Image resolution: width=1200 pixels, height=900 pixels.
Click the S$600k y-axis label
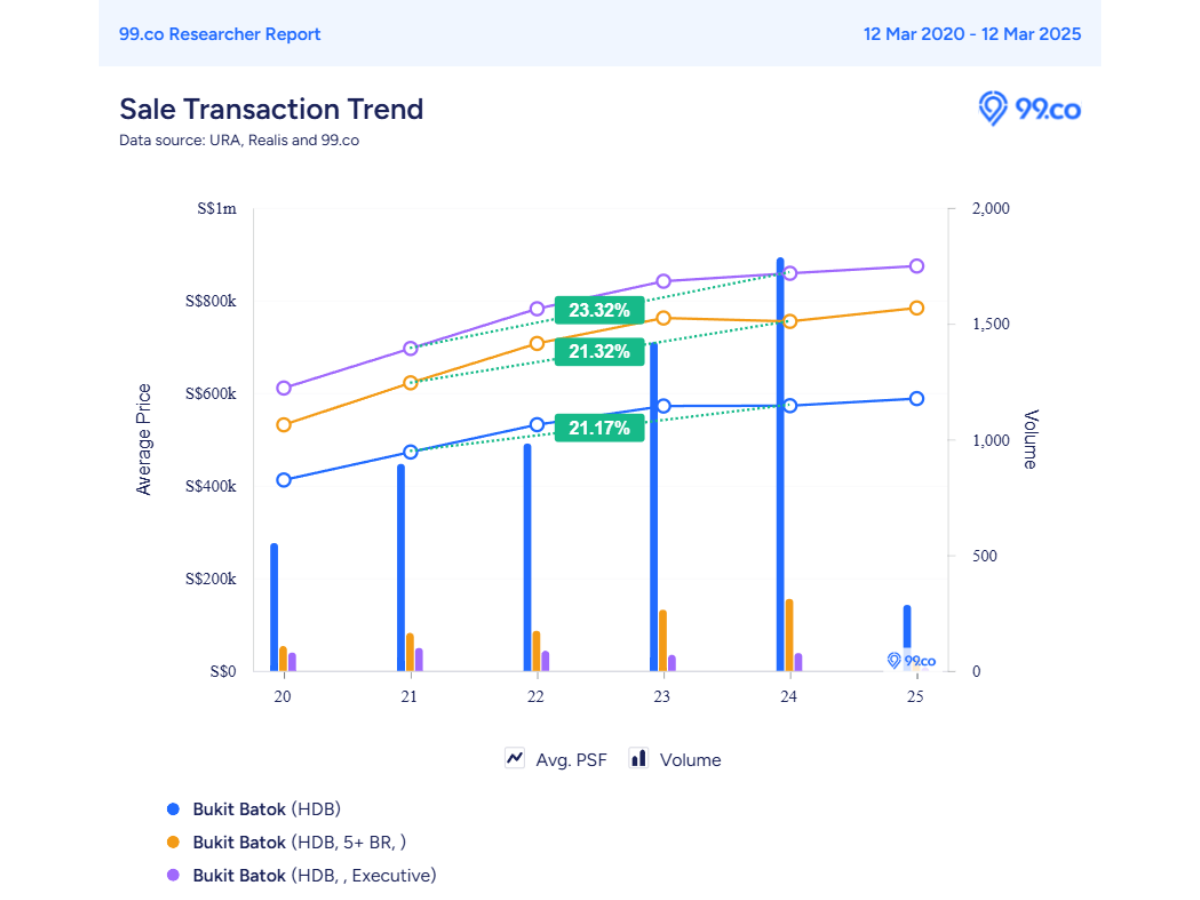[210, 394]
